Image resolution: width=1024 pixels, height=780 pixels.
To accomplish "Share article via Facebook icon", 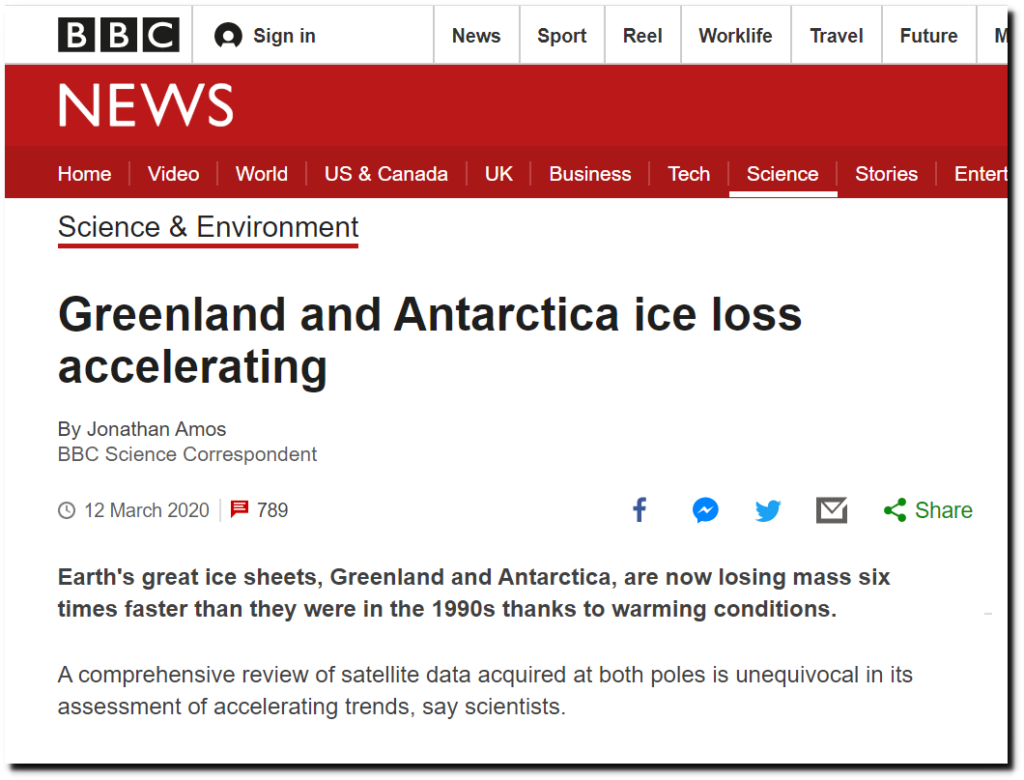I will (x=640, y=510).
